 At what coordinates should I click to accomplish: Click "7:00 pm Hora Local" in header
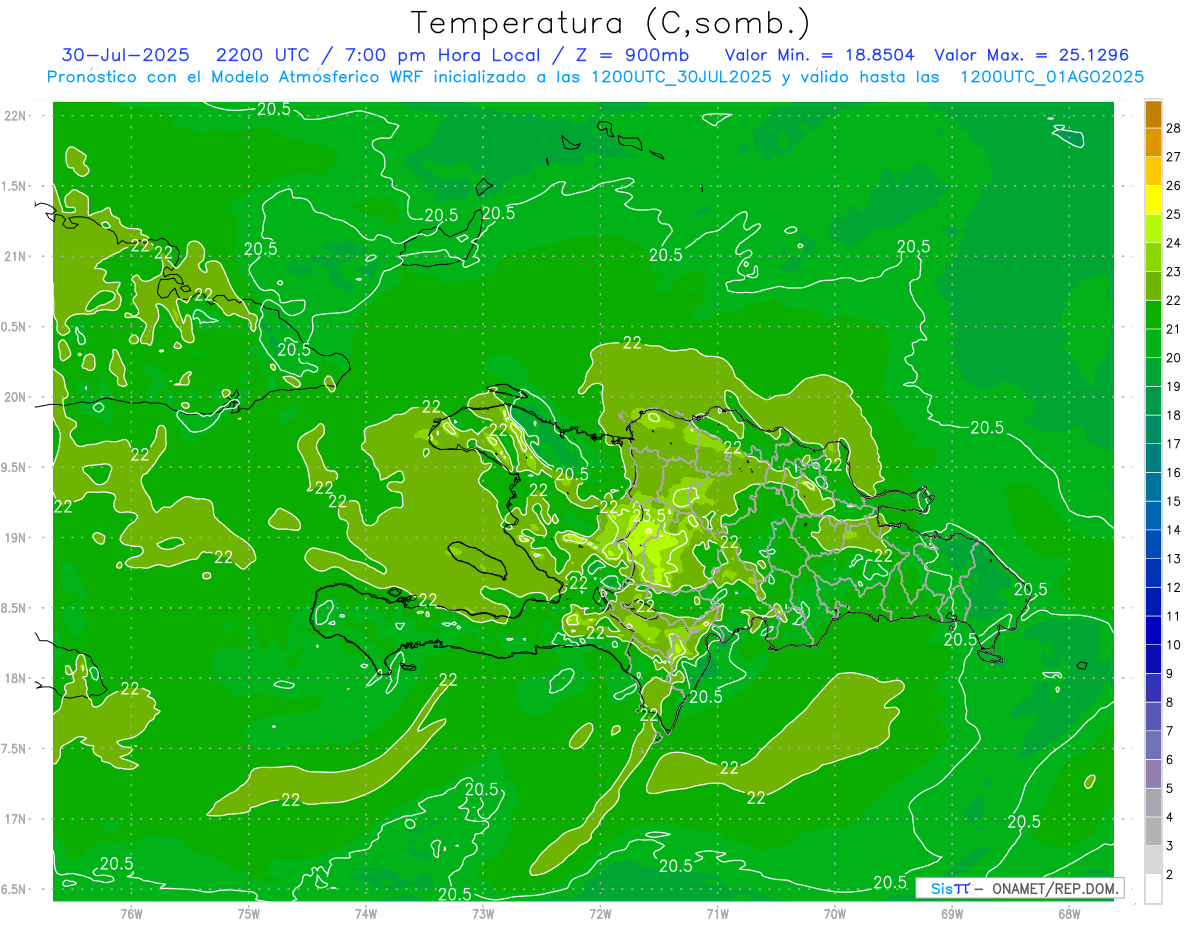click(444, 55)
